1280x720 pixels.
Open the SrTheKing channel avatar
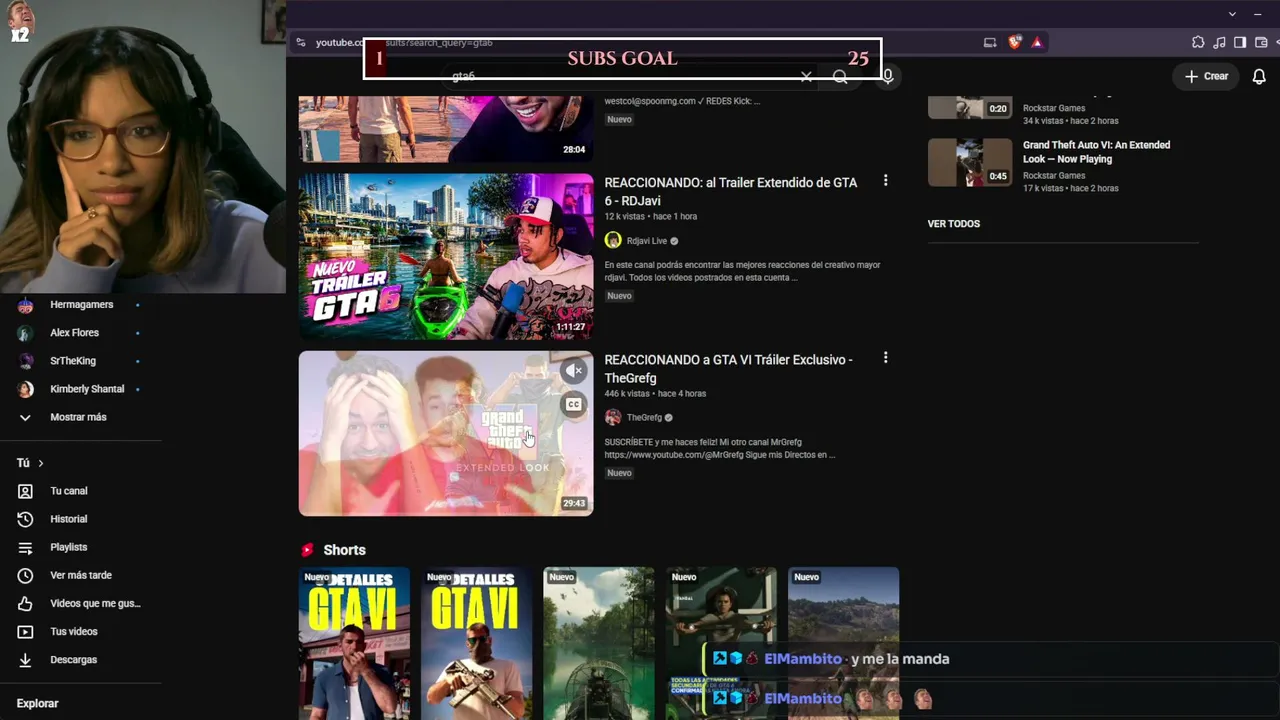click(26, 361)
